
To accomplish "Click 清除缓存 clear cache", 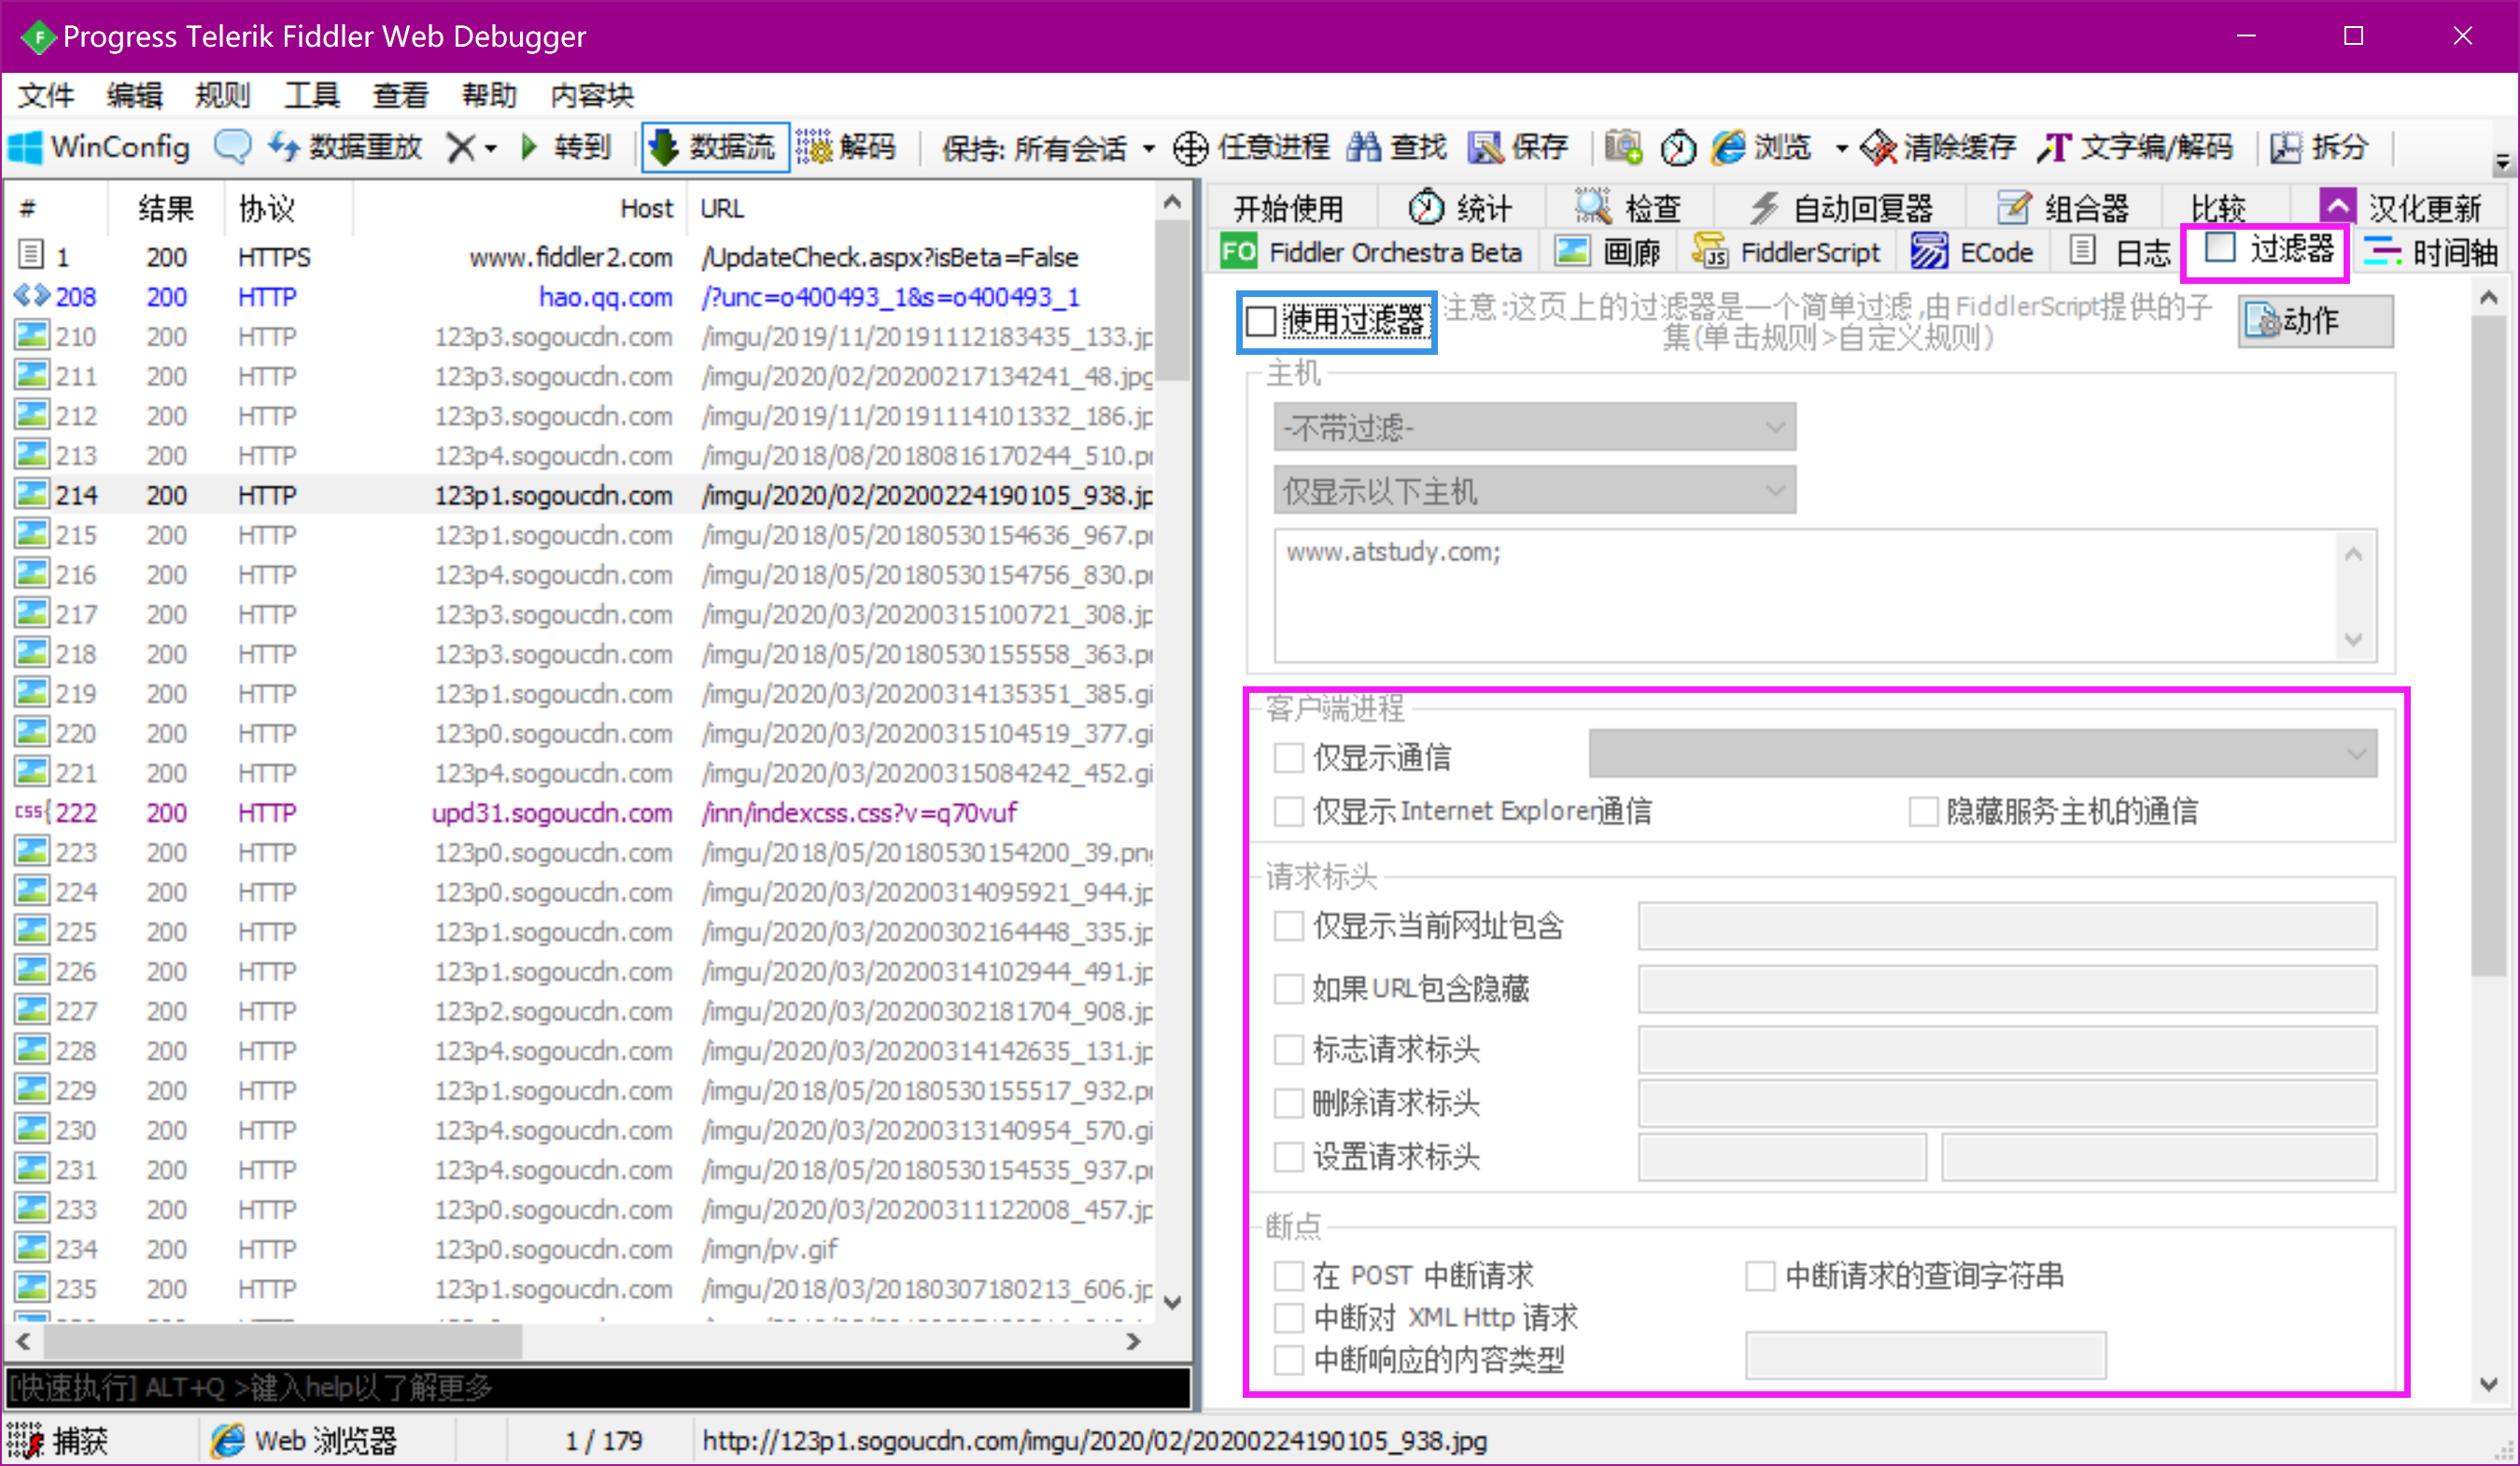I will coord(1938,148).
